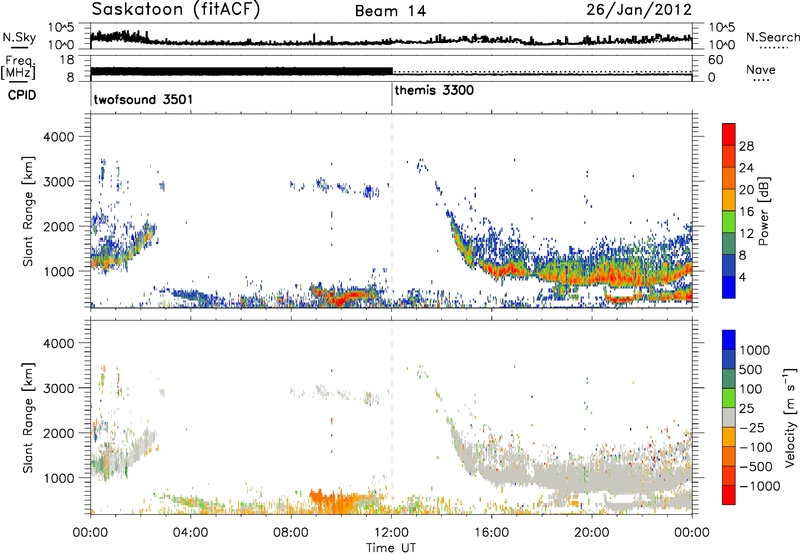Image resolution: width=800 pixels, height=554 pixels.
Task: Click the '-1000' tick on Velocity colorbar
Action: [759, 486]
